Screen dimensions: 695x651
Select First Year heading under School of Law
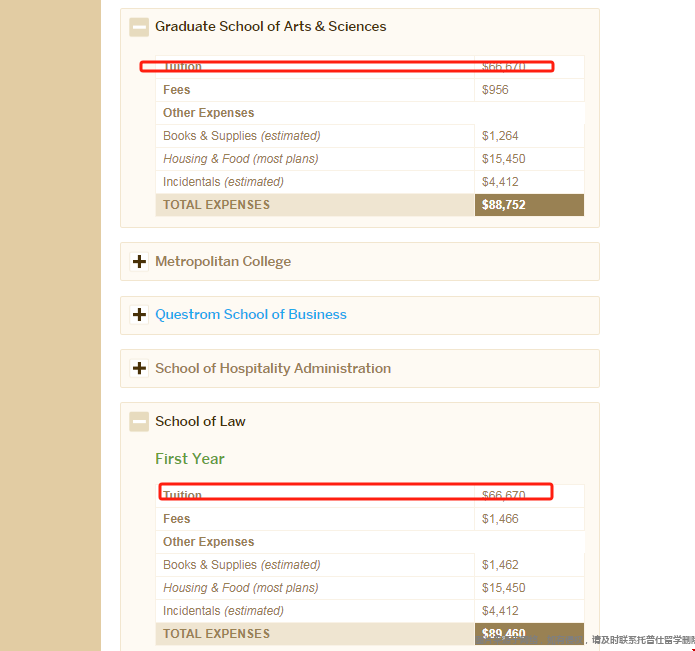(x=190, y=459)
